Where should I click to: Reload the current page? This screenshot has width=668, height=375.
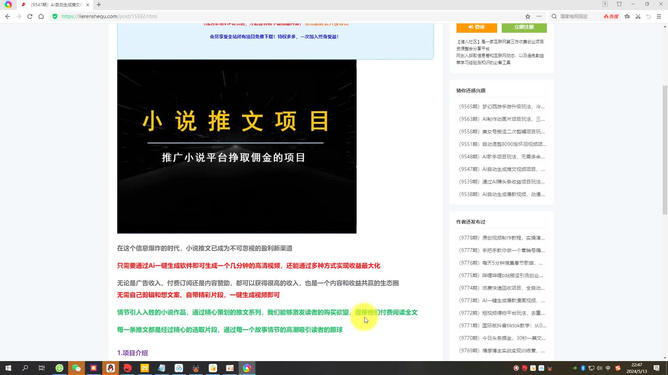[x=29, y=16]
